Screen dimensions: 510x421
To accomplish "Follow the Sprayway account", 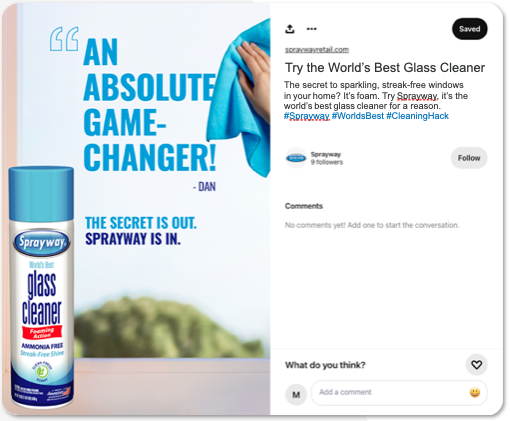I will pos(469,158).
